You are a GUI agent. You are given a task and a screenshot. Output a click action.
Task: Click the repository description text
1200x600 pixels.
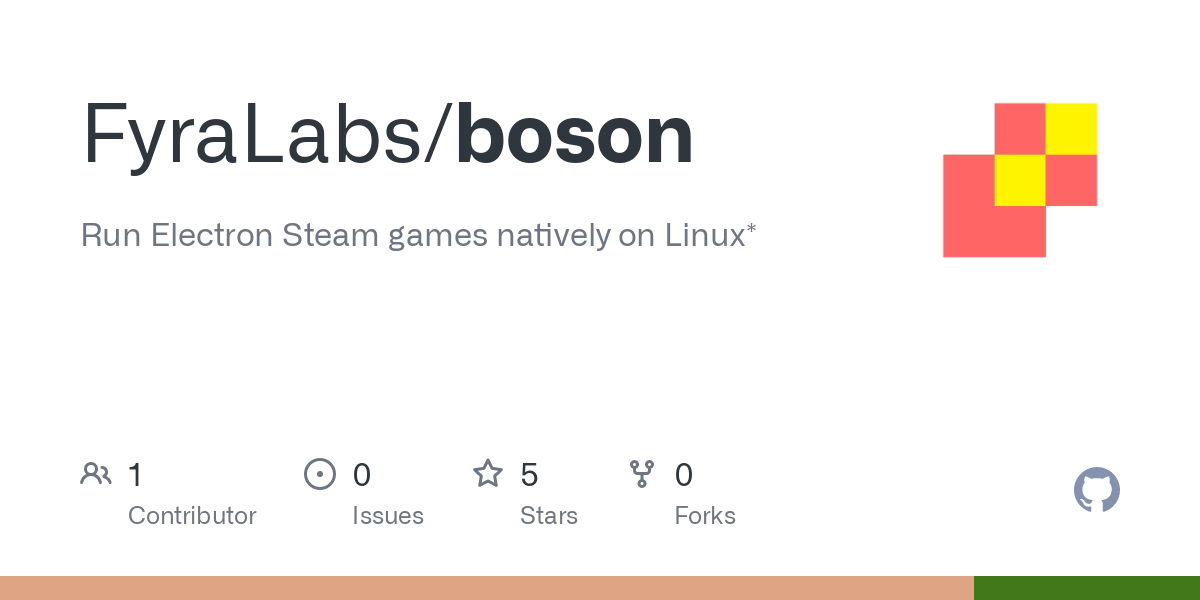click(x=418, y=236)
